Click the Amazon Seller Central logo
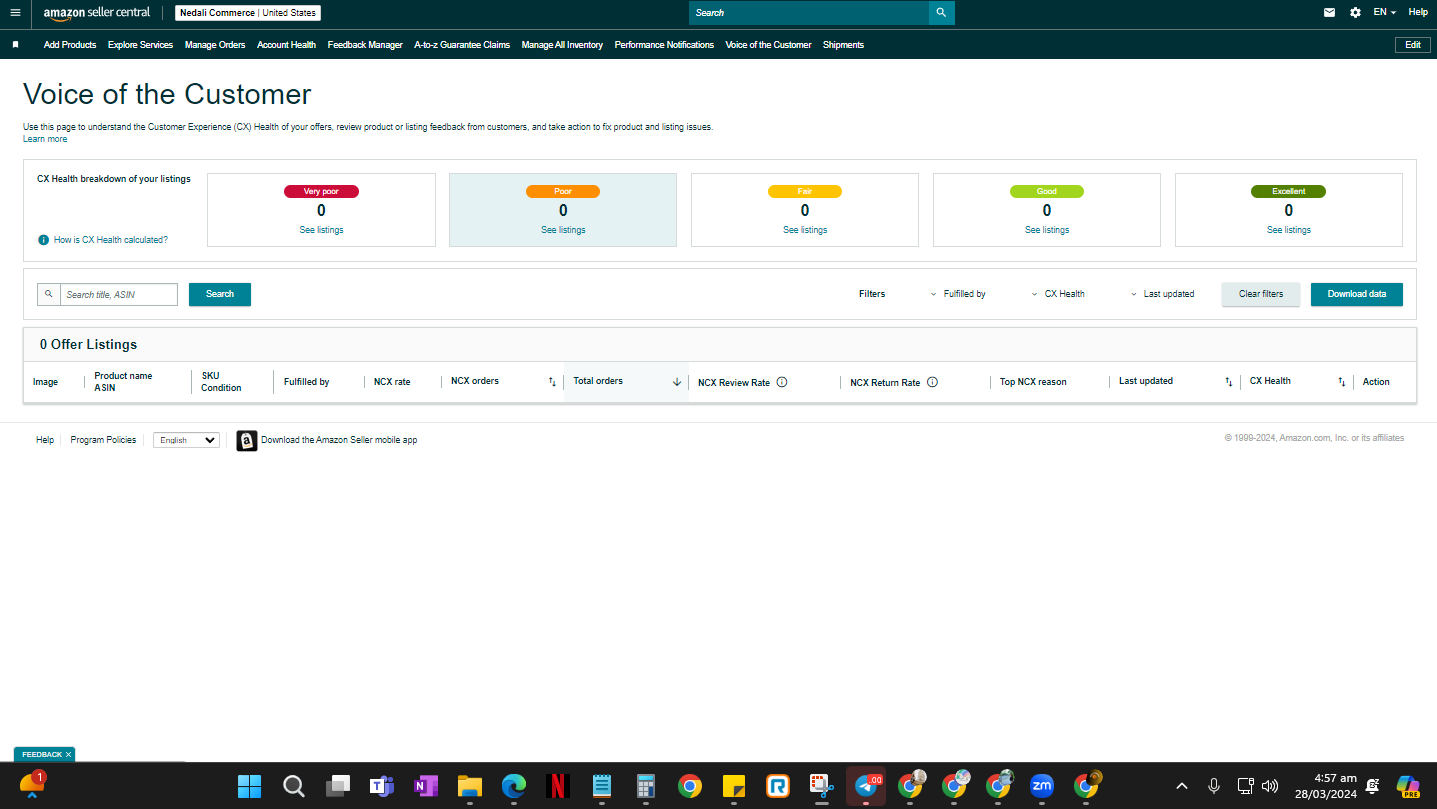The height and width of the screenshot is (809, 1437). tap(97, 13)
